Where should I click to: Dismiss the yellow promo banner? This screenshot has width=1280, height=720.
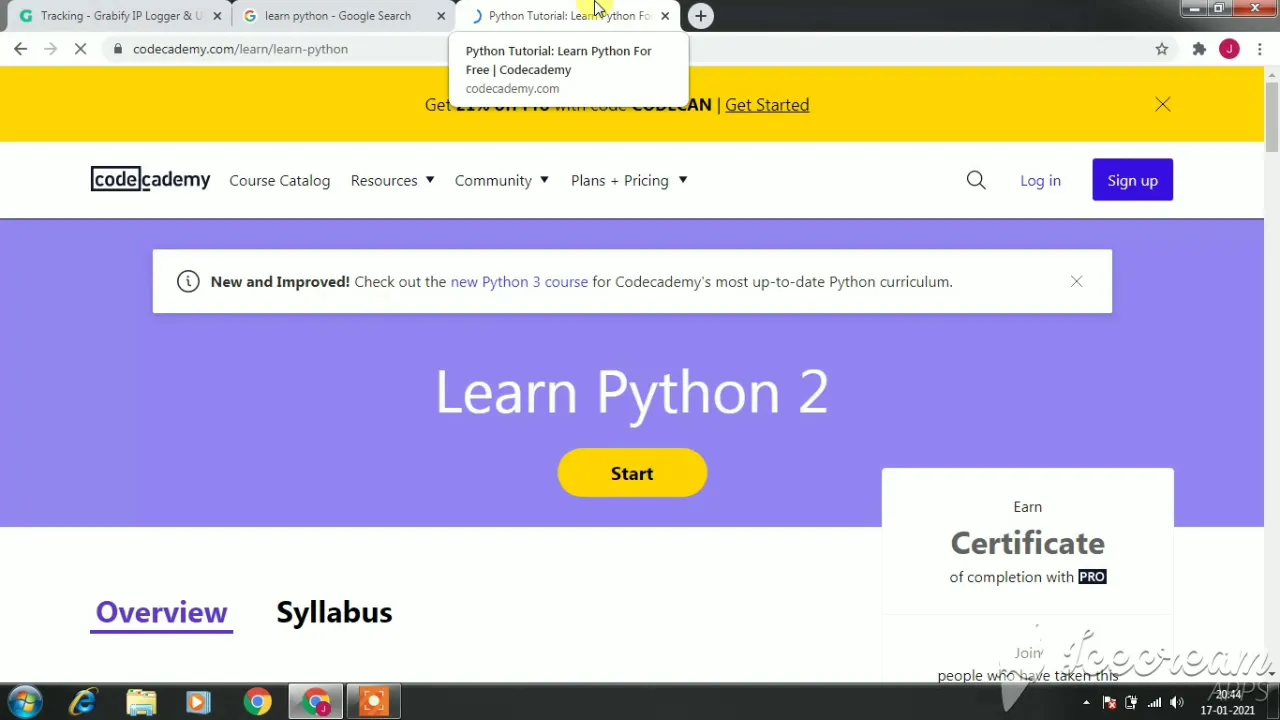[x=1162, y=104]
